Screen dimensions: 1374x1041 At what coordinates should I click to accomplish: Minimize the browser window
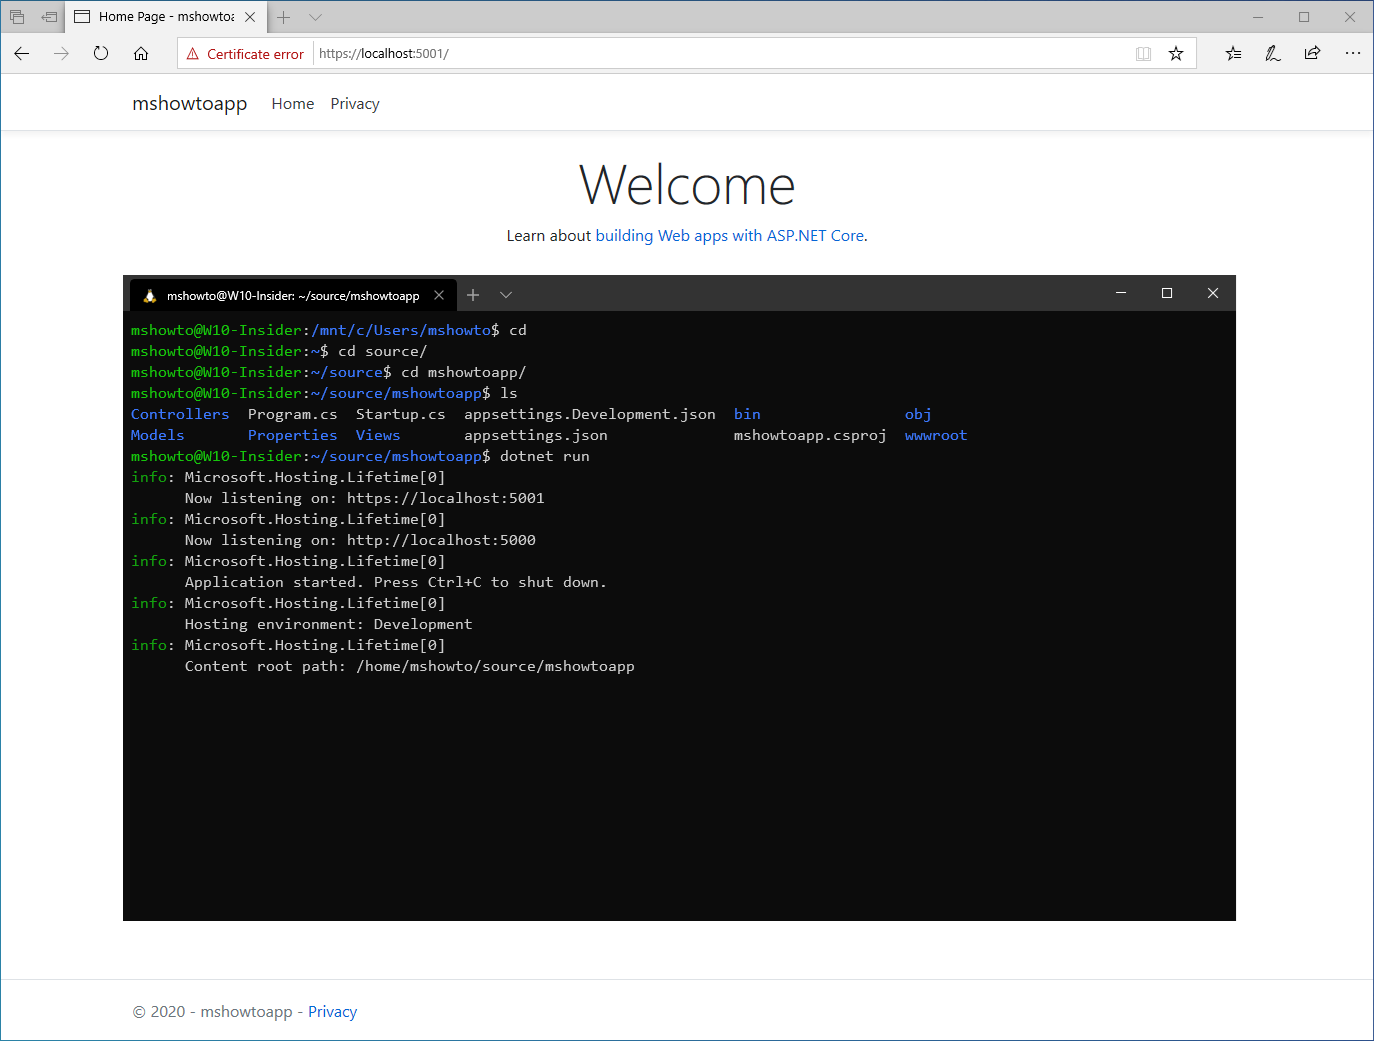coord(1258,17)
